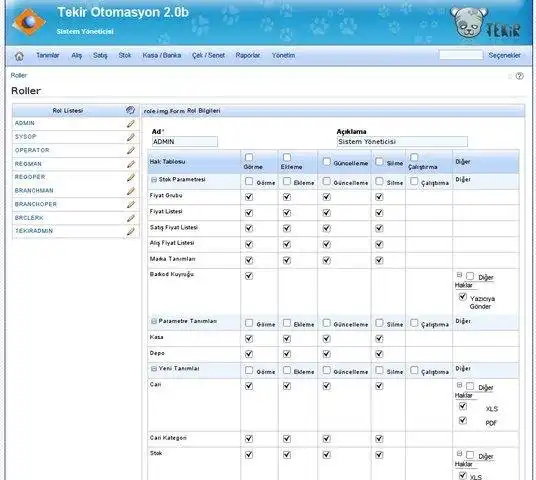The width and height of the screenshot is (536, 480).
Task: Open the Stok menu
Action: tap(125, 55)
